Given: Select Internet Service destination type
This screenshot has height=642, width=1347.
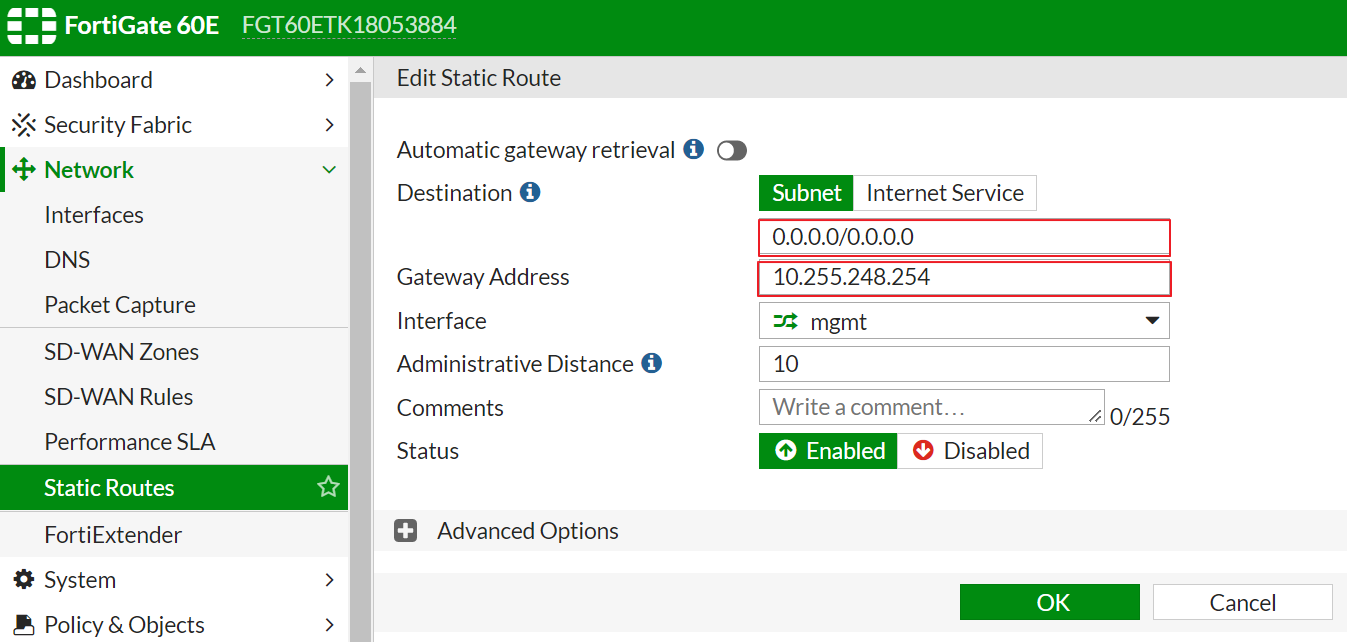Looking at the screenshot, I should (944, 193).
